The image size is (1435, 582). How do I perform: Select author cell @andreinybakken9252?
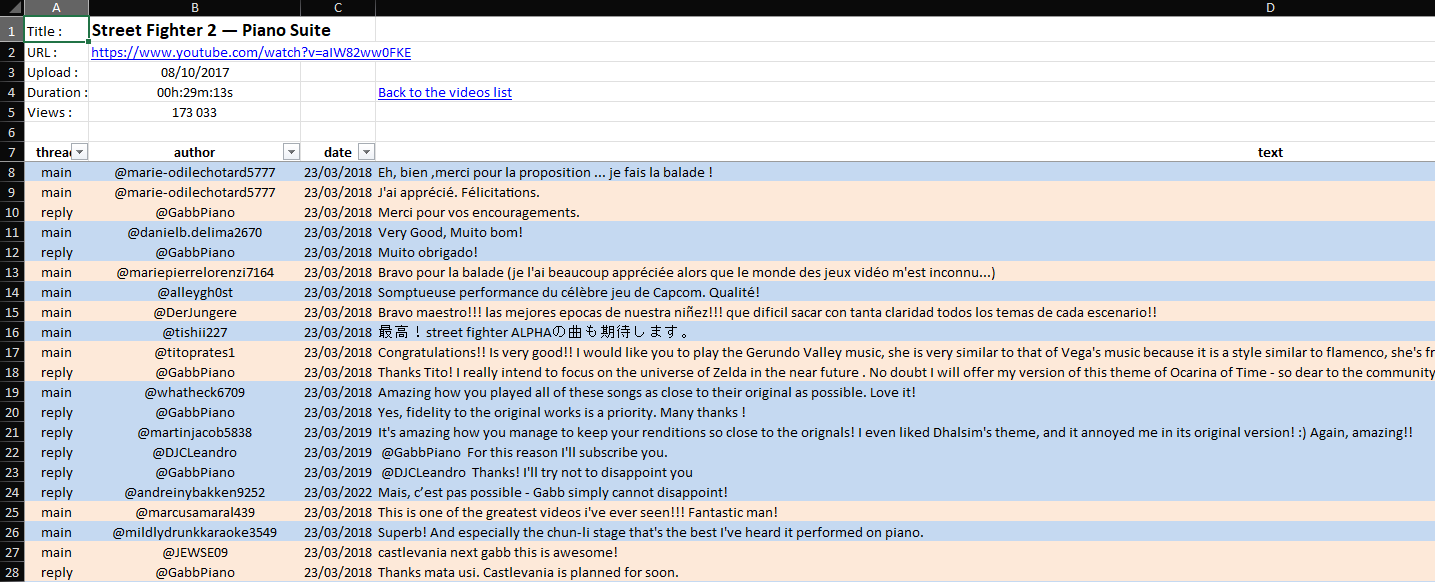coord(195,492)
